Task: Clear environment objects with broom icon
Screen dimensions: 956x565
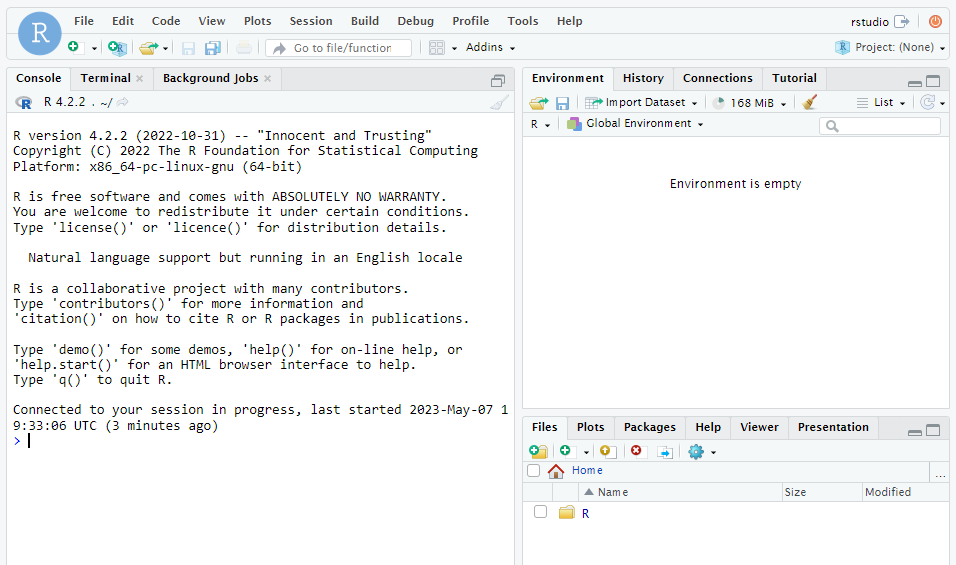Action: pos(809,102)
